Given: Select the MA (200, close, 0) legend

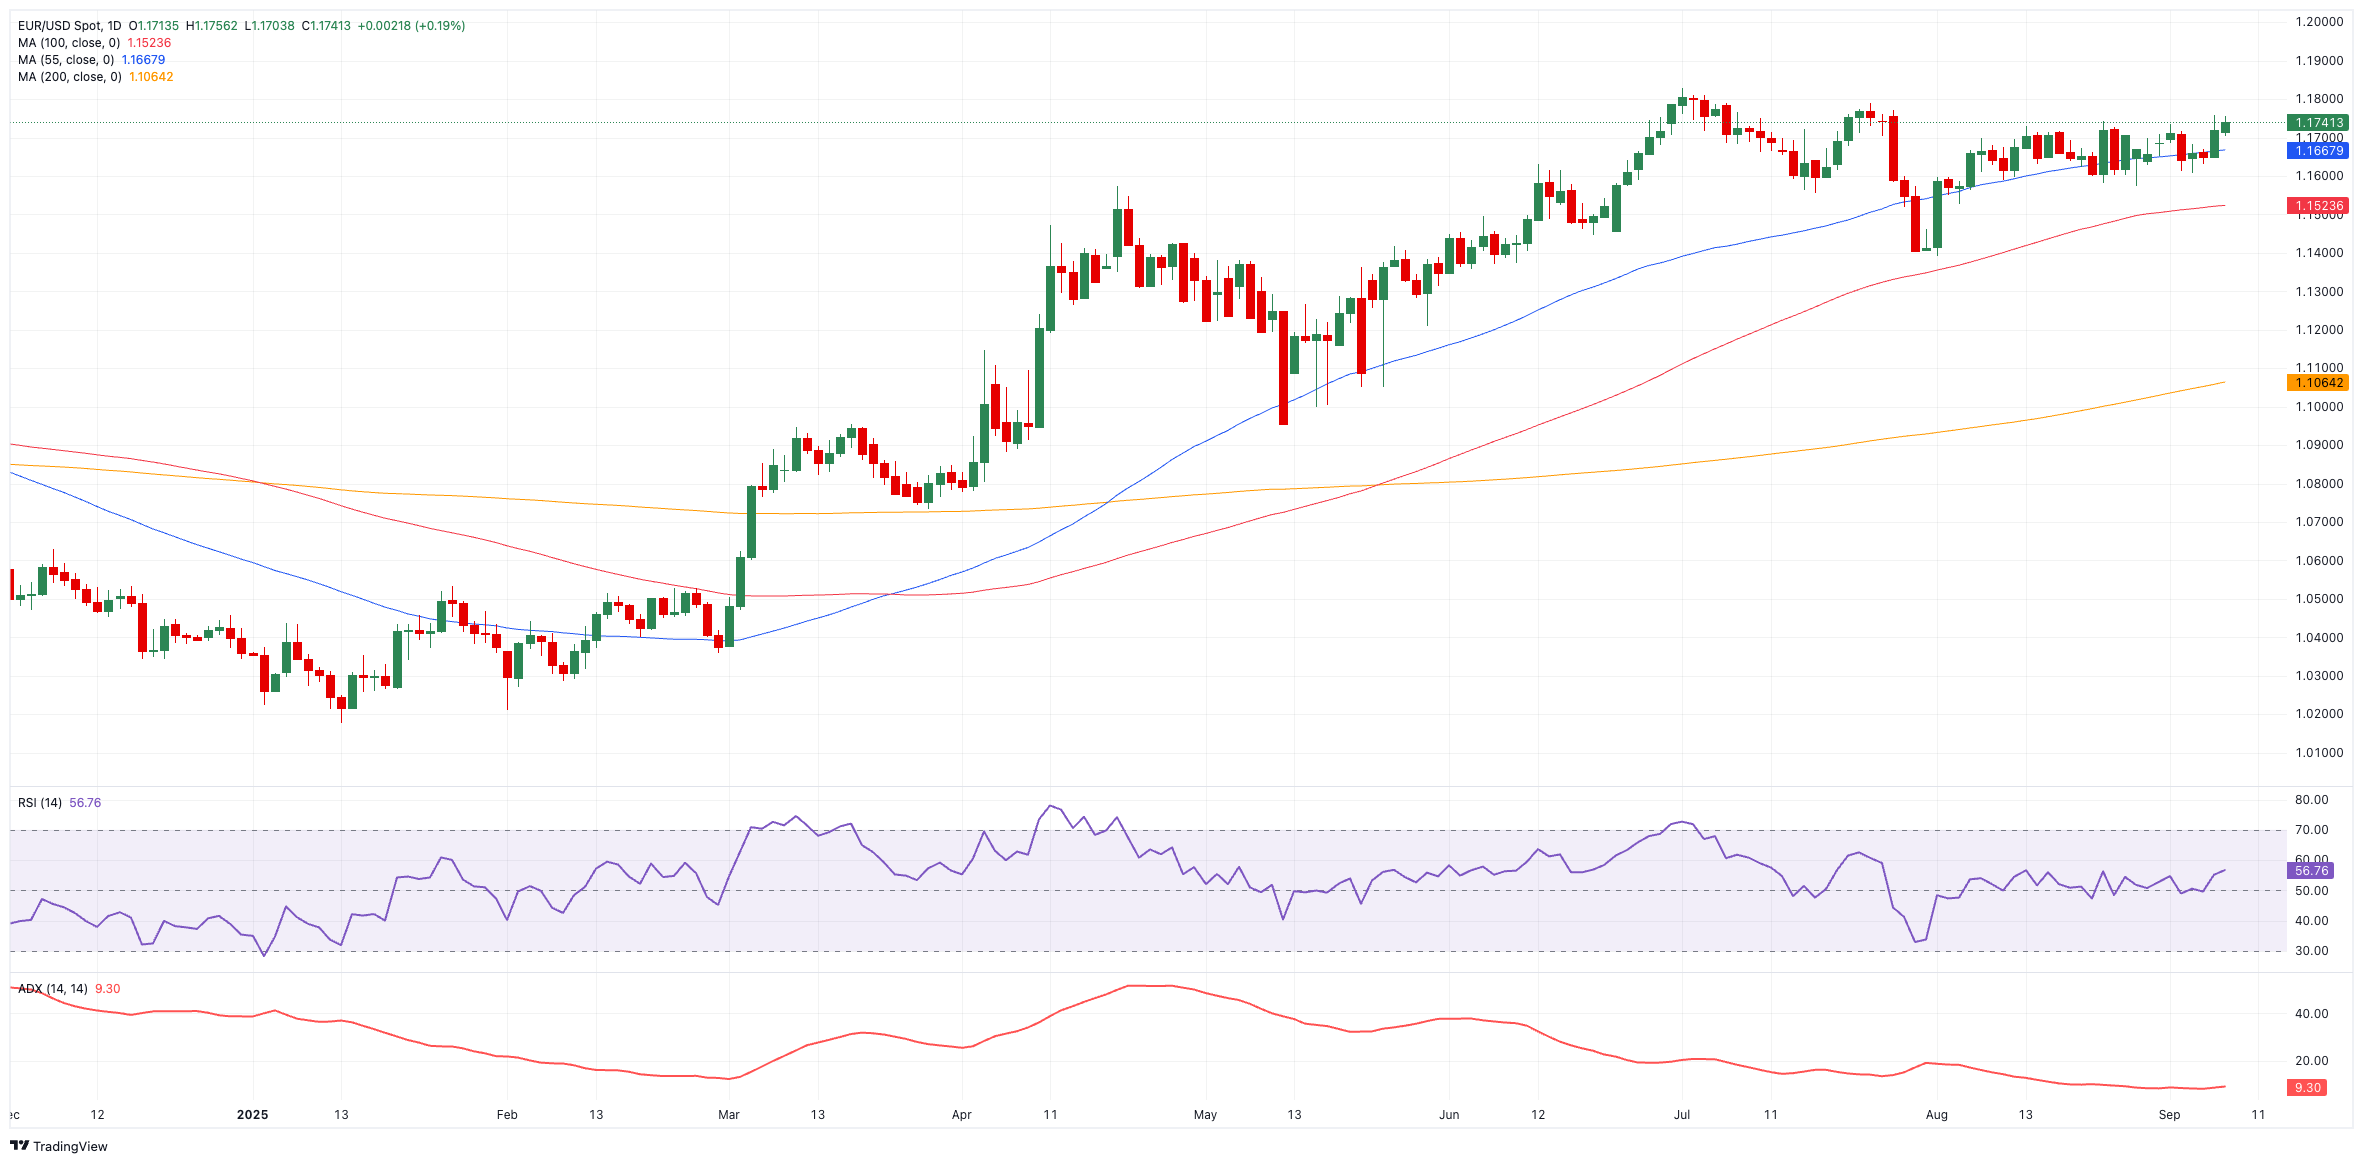Looking at the screenshot, I should (x=69, y=77).
